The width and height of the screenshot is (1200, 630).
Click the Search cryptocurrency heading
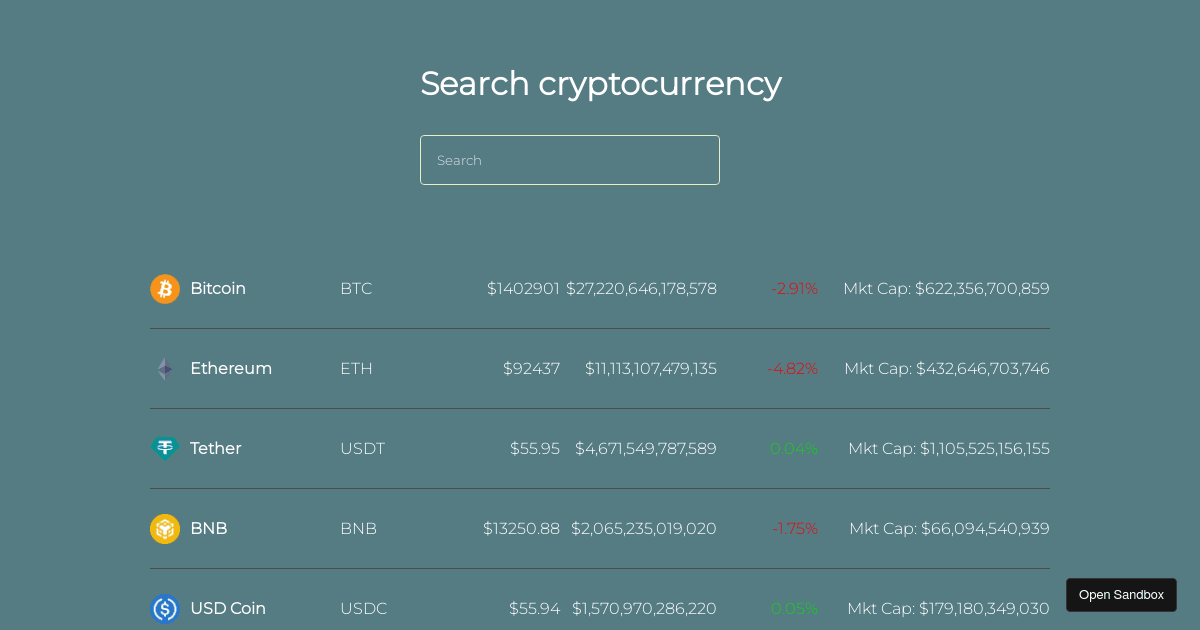[x=601, y=83]
